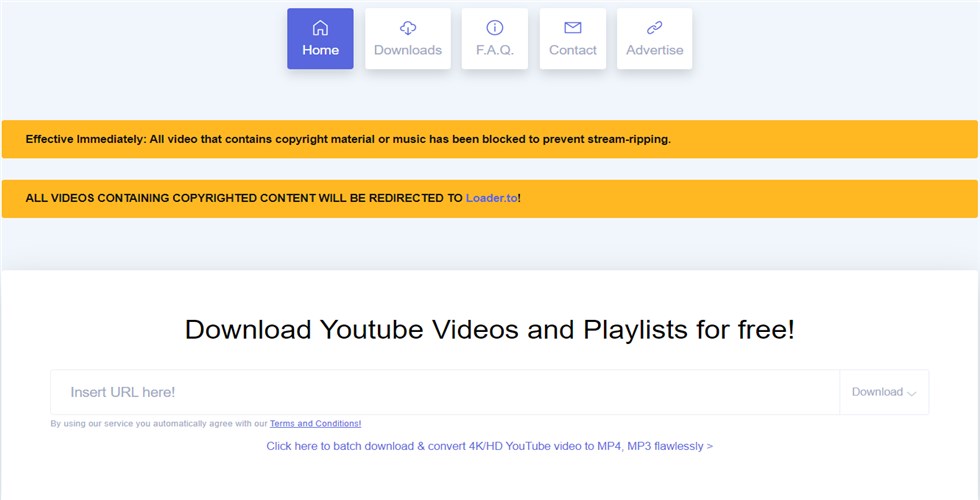The width and height of the screenshot is (980, 500).
Task: Click the Home house icon
Action: coord(320,28)
